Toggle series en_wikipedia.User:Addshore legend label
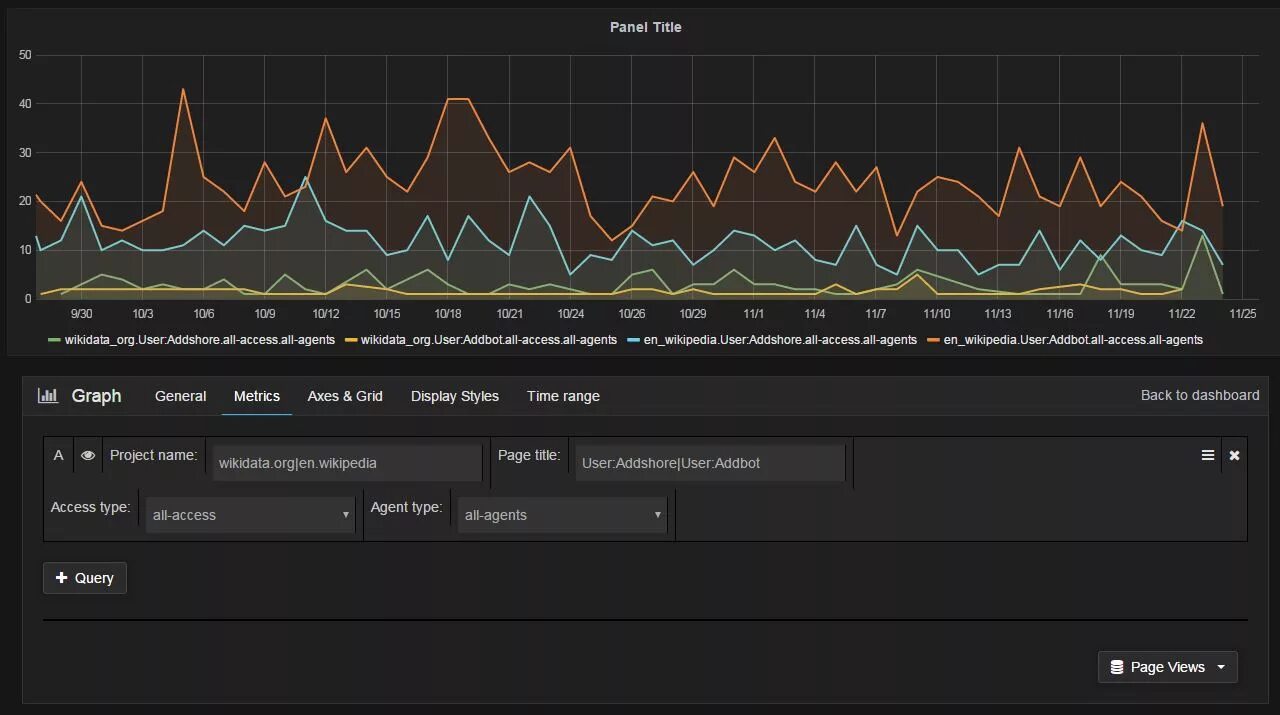Viewport: 1280px width, 715px height. pyautogui.click(x=780, y=340)
